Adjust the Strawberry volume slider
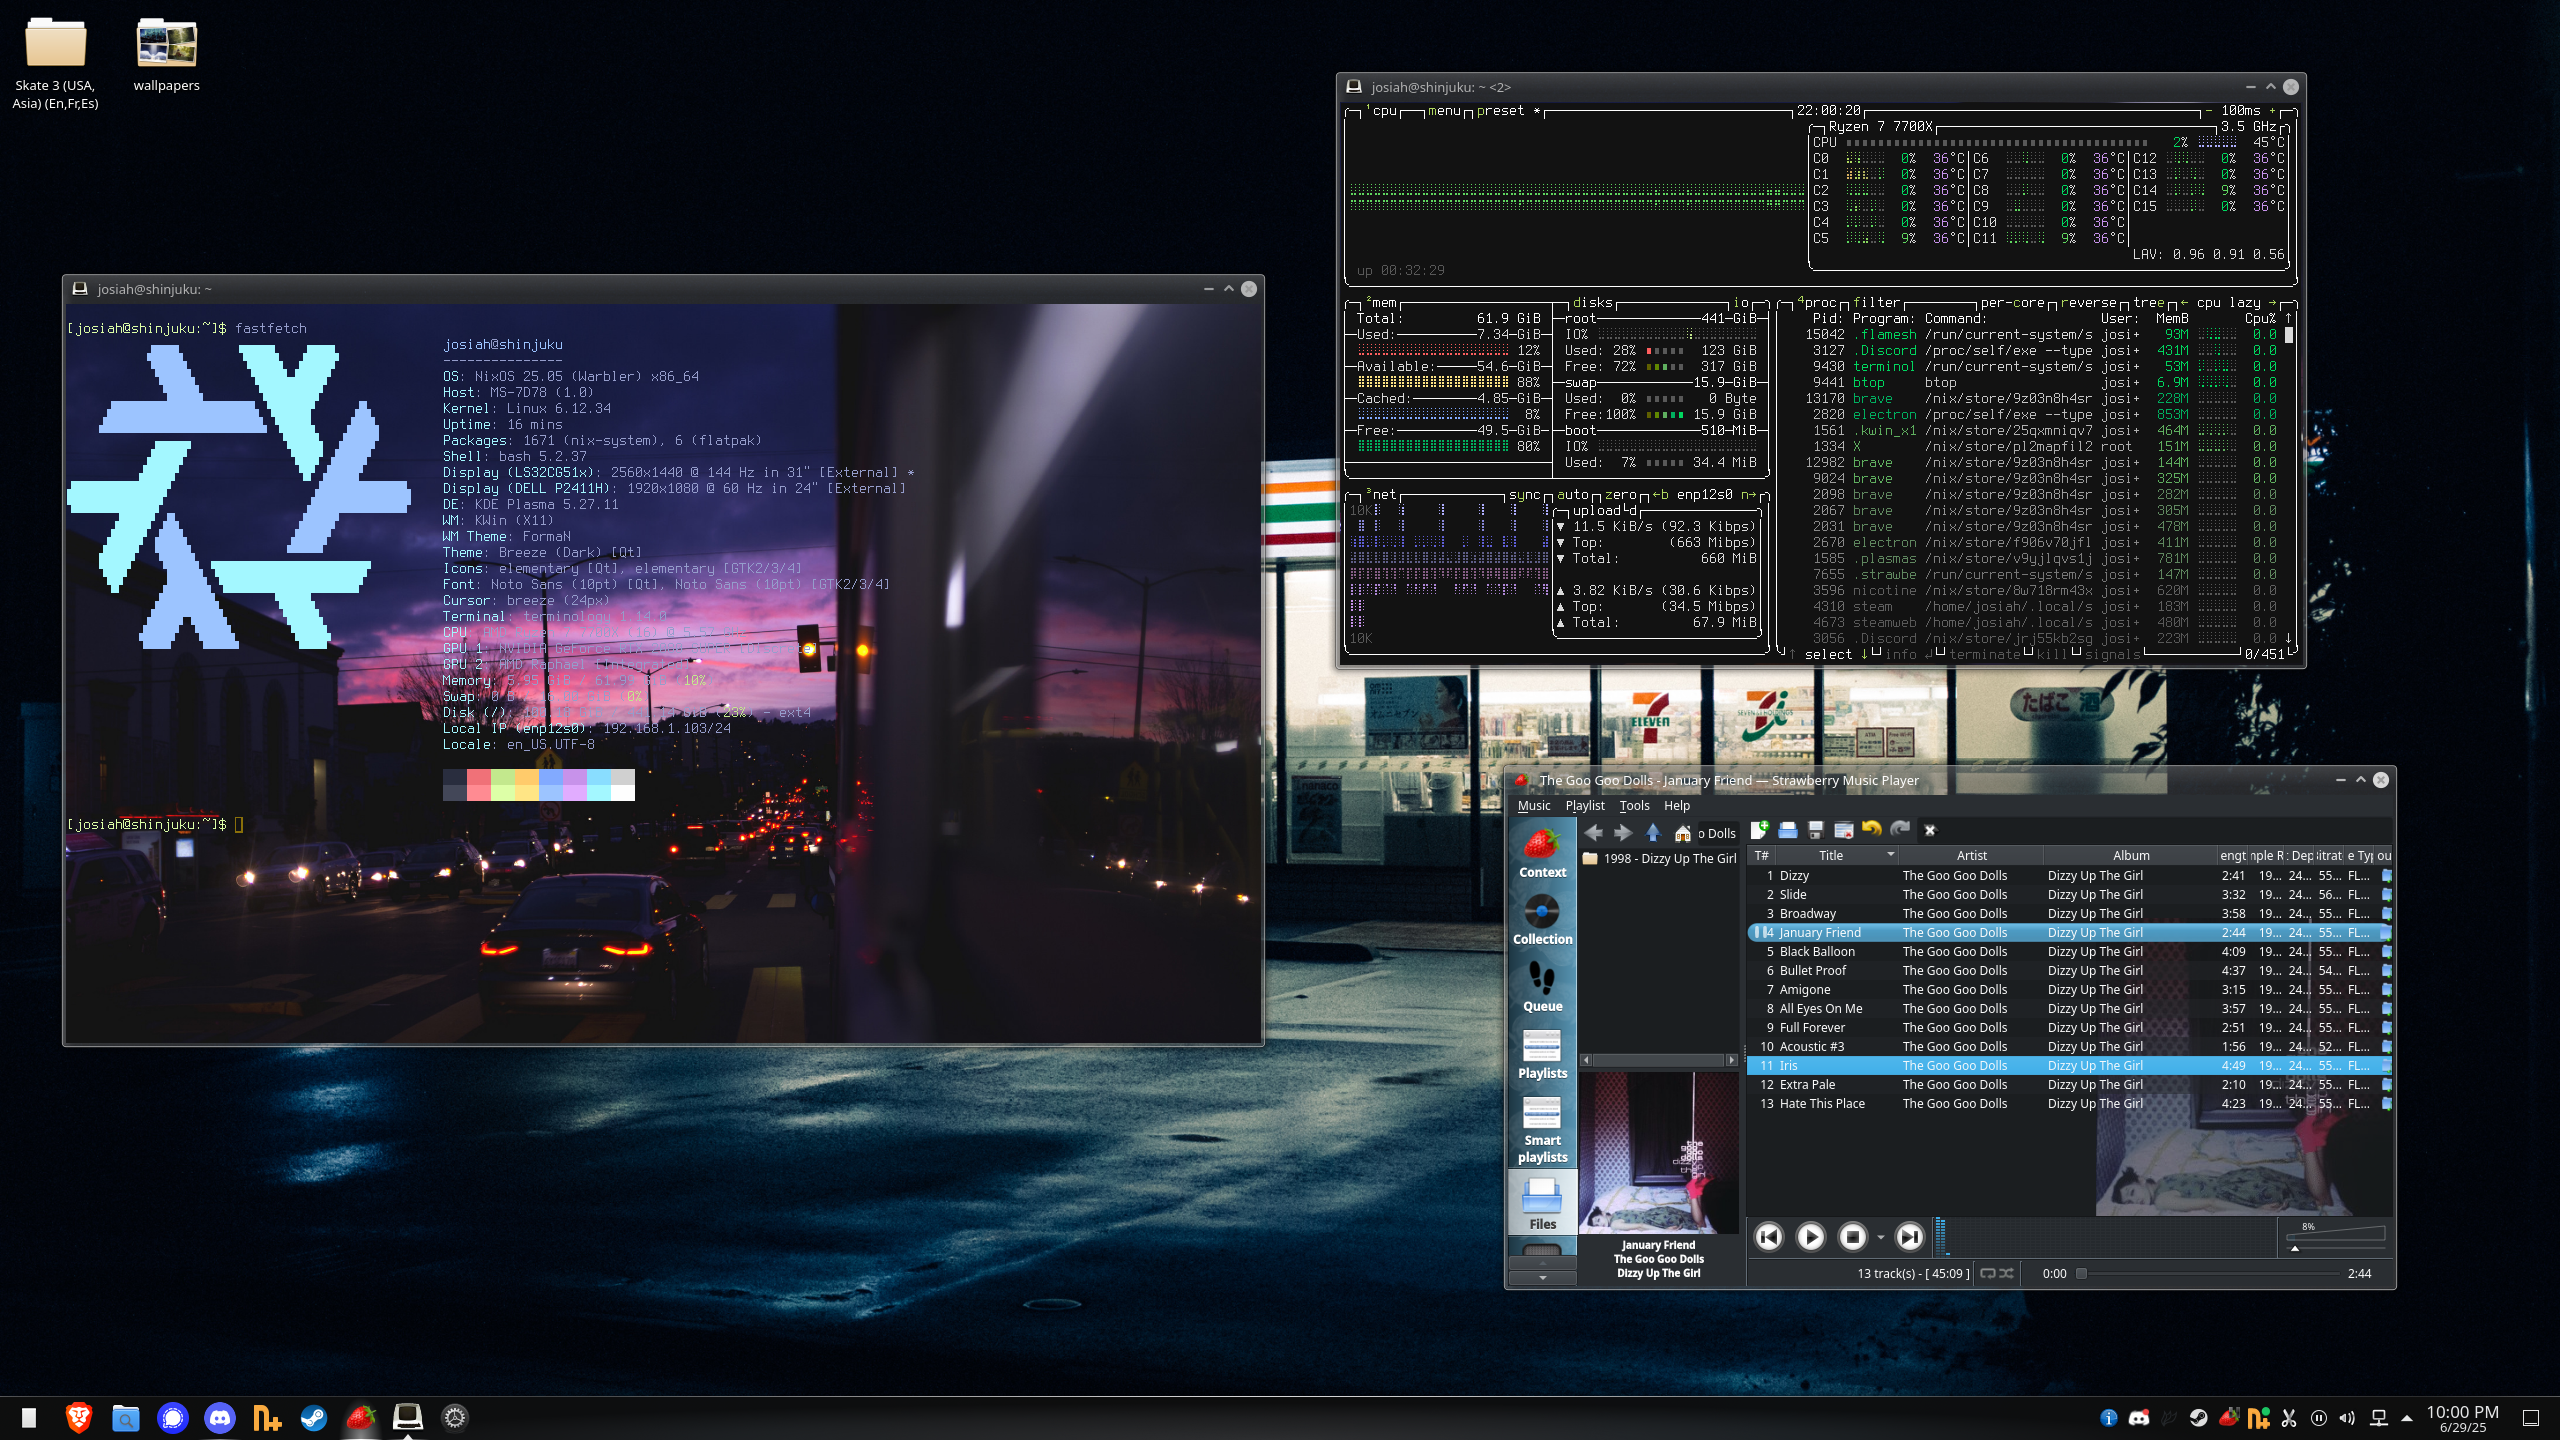 coord(2336,1238)
